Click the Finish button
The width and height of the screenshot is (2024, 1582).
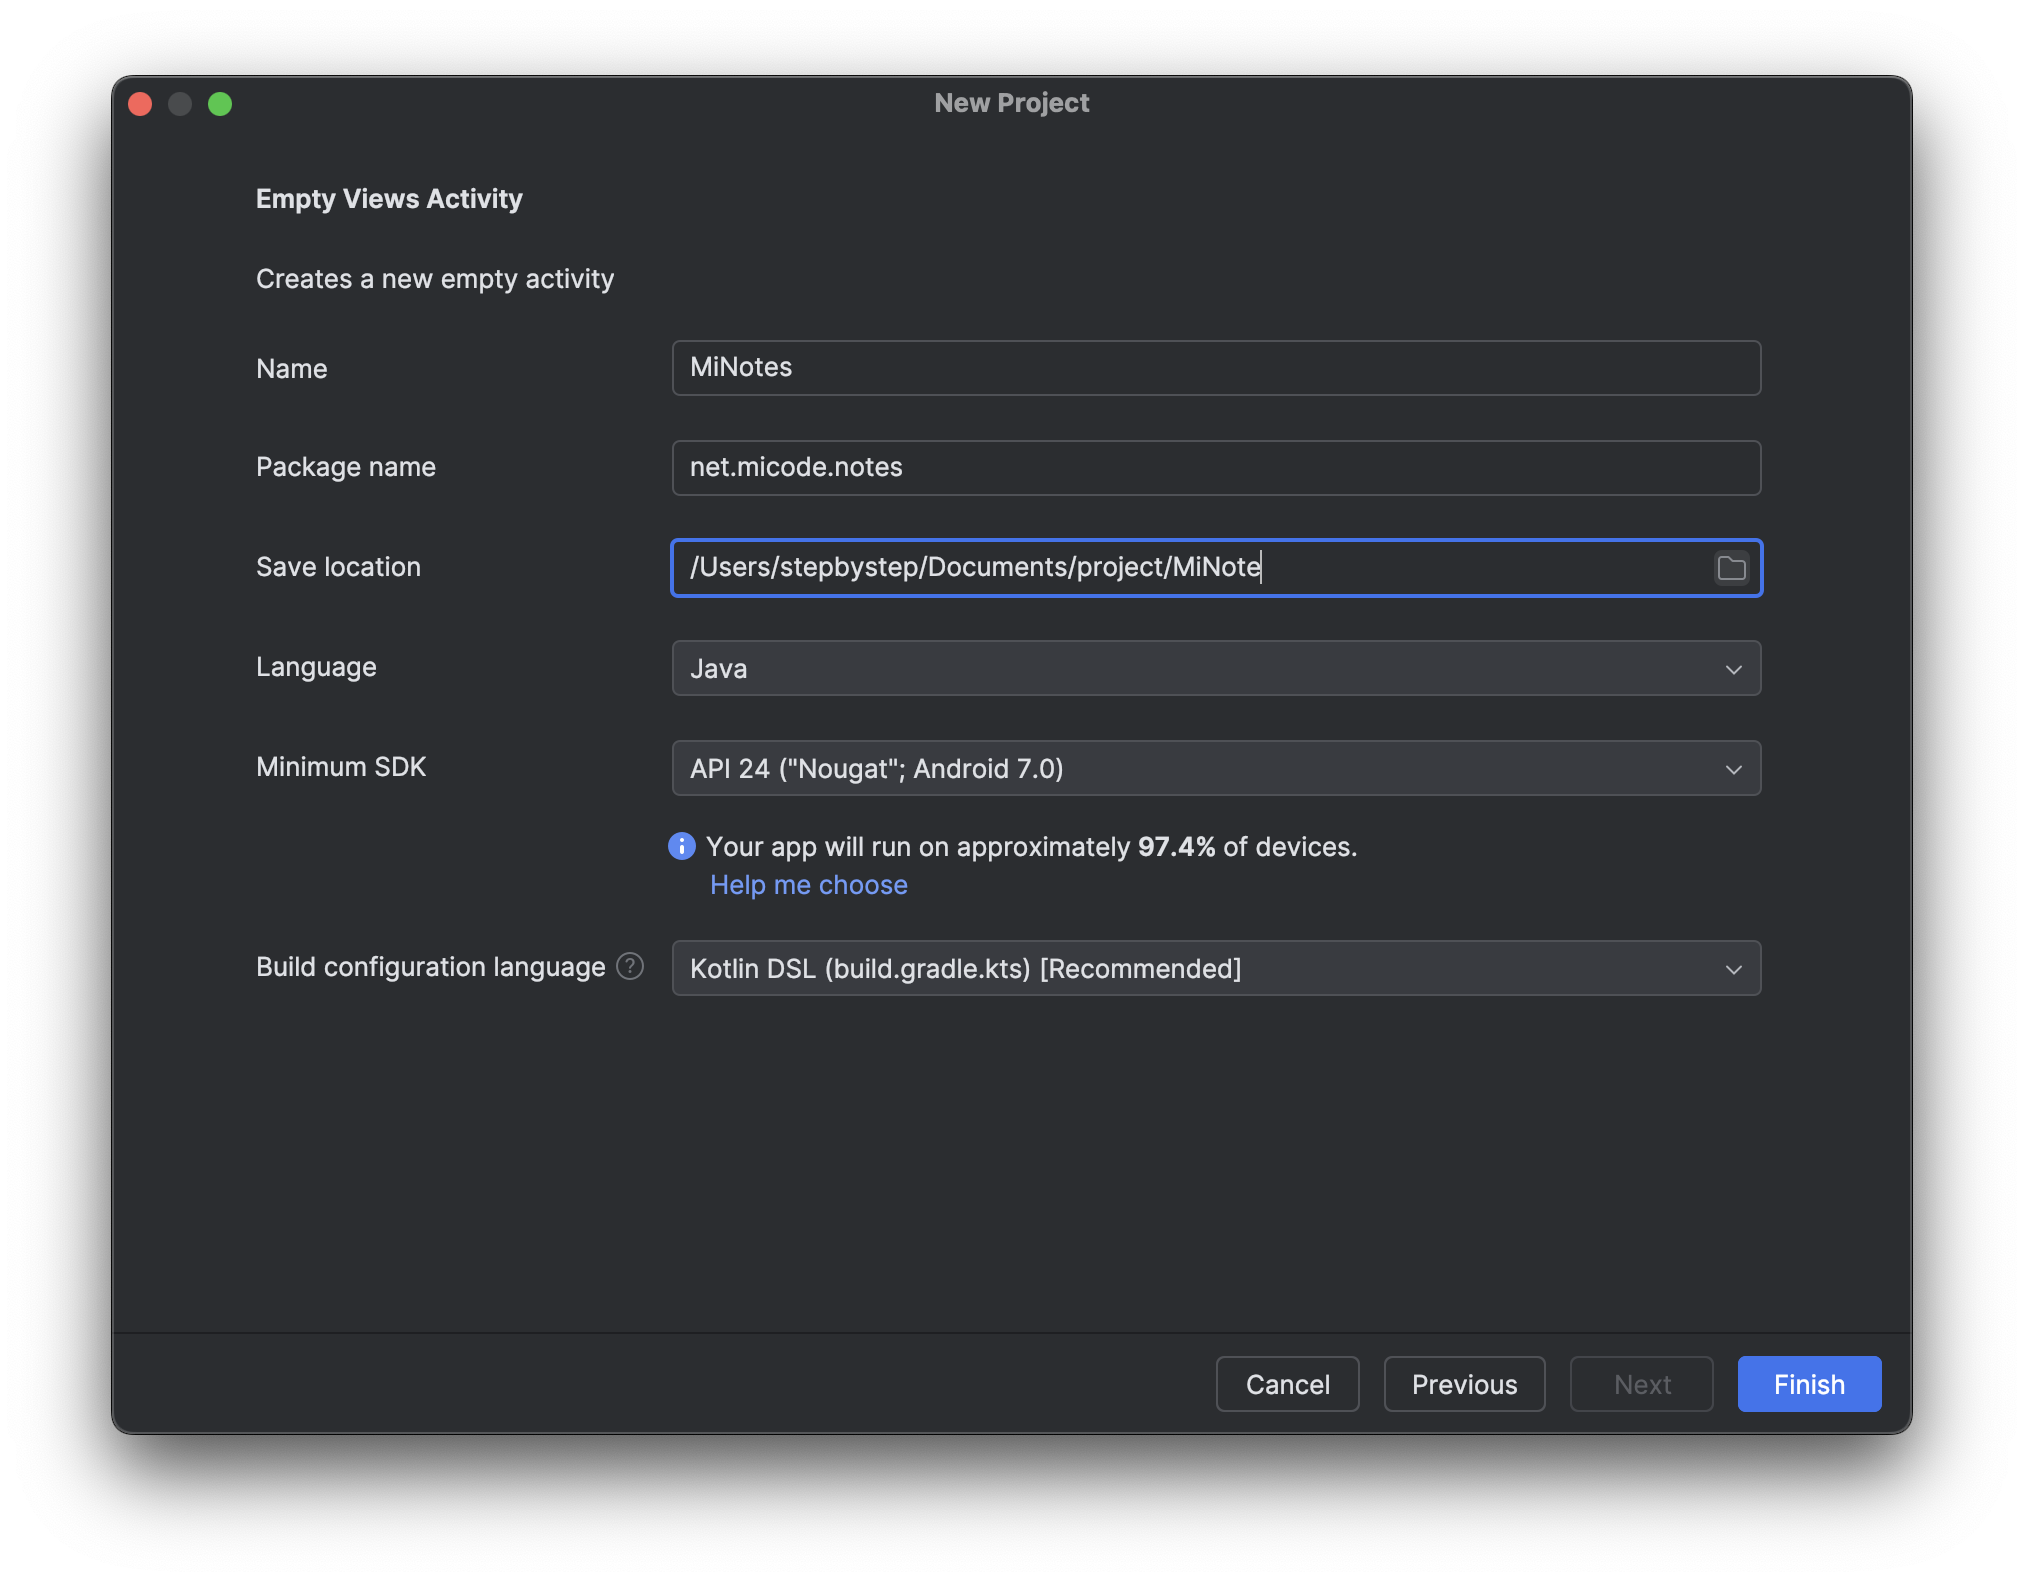pos(1809,1384)
